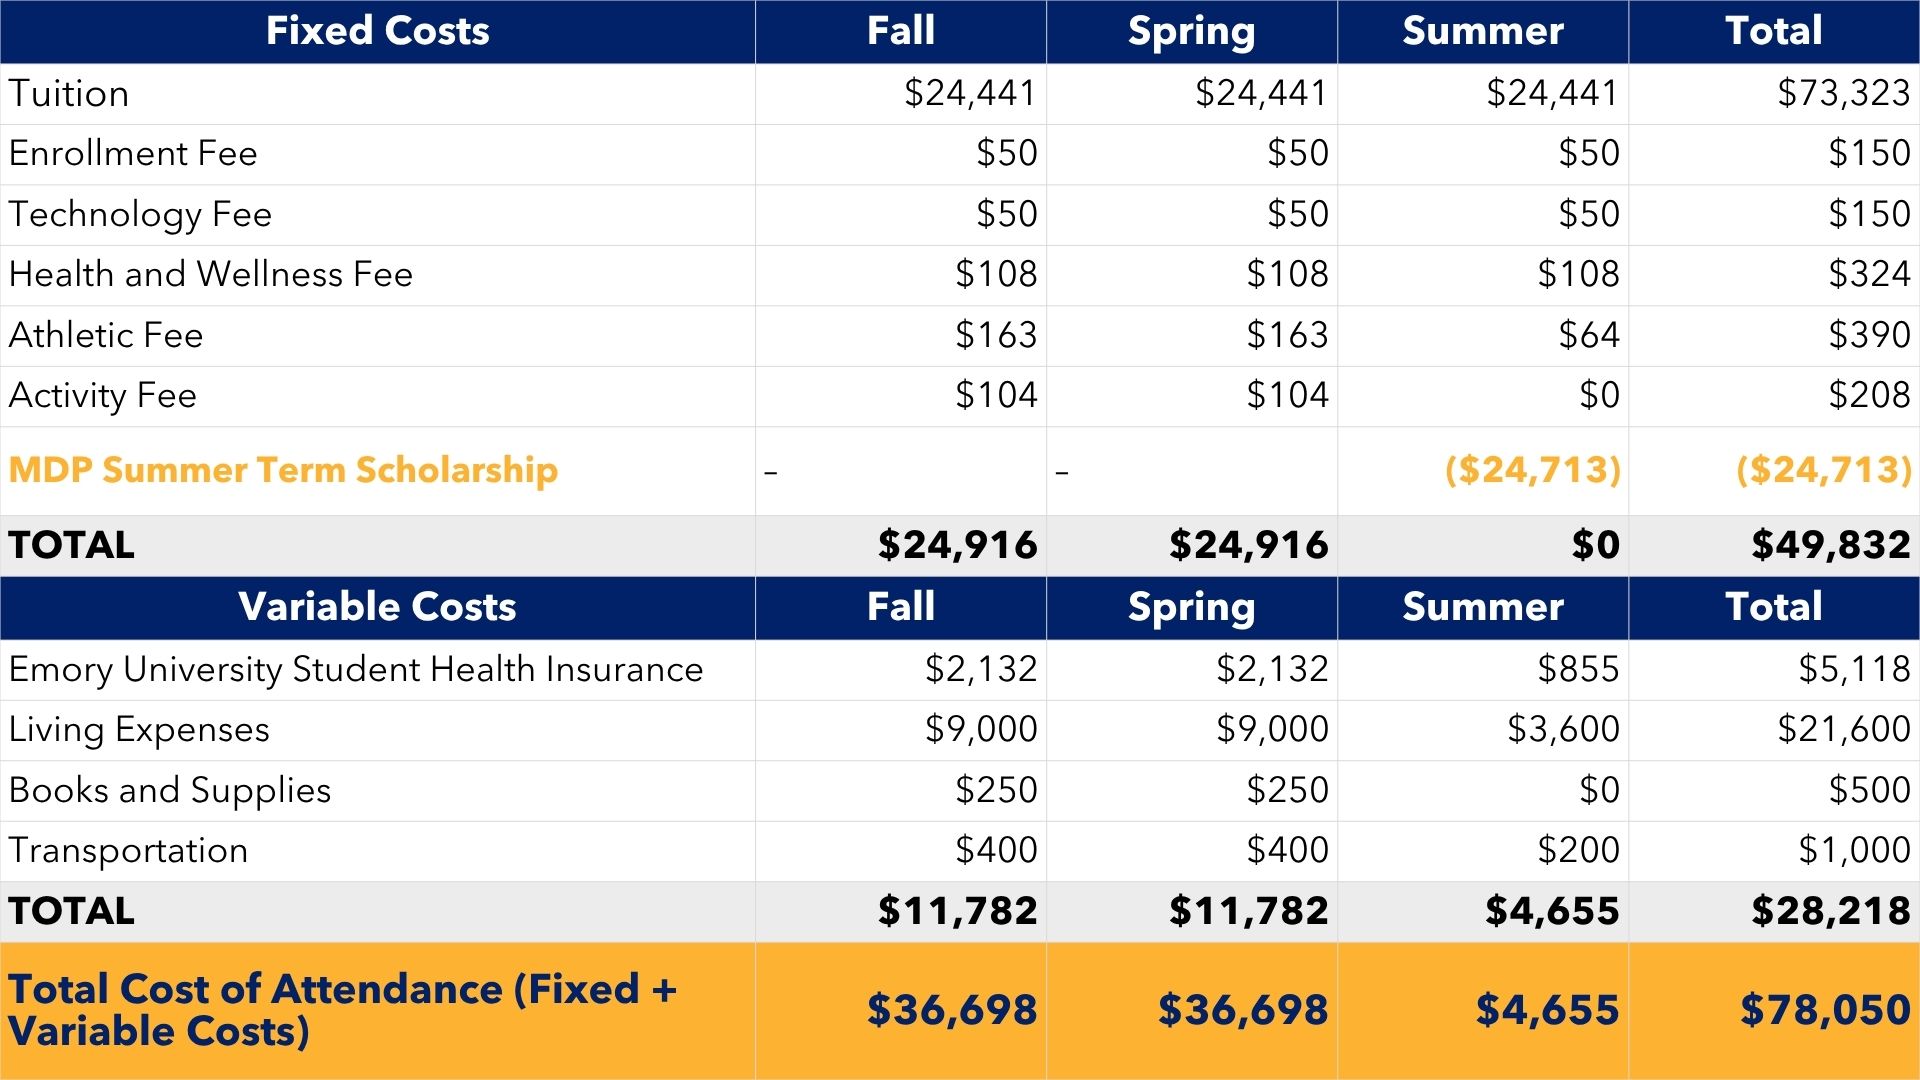The width and height of the screenshot is (1920, 1080).
Task: Select the Enrollment Fee row label
Action: pyautogui.click(x=133, y=154)
